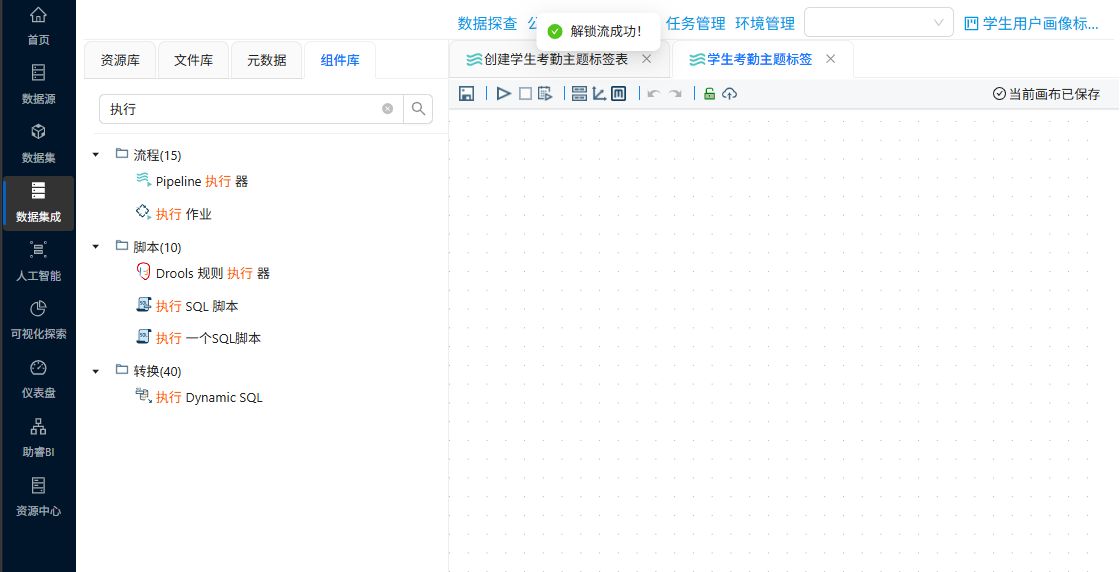Open the 环境管理 link
The width and height of the screenshot is (1120, 572).
coord(765,24)
